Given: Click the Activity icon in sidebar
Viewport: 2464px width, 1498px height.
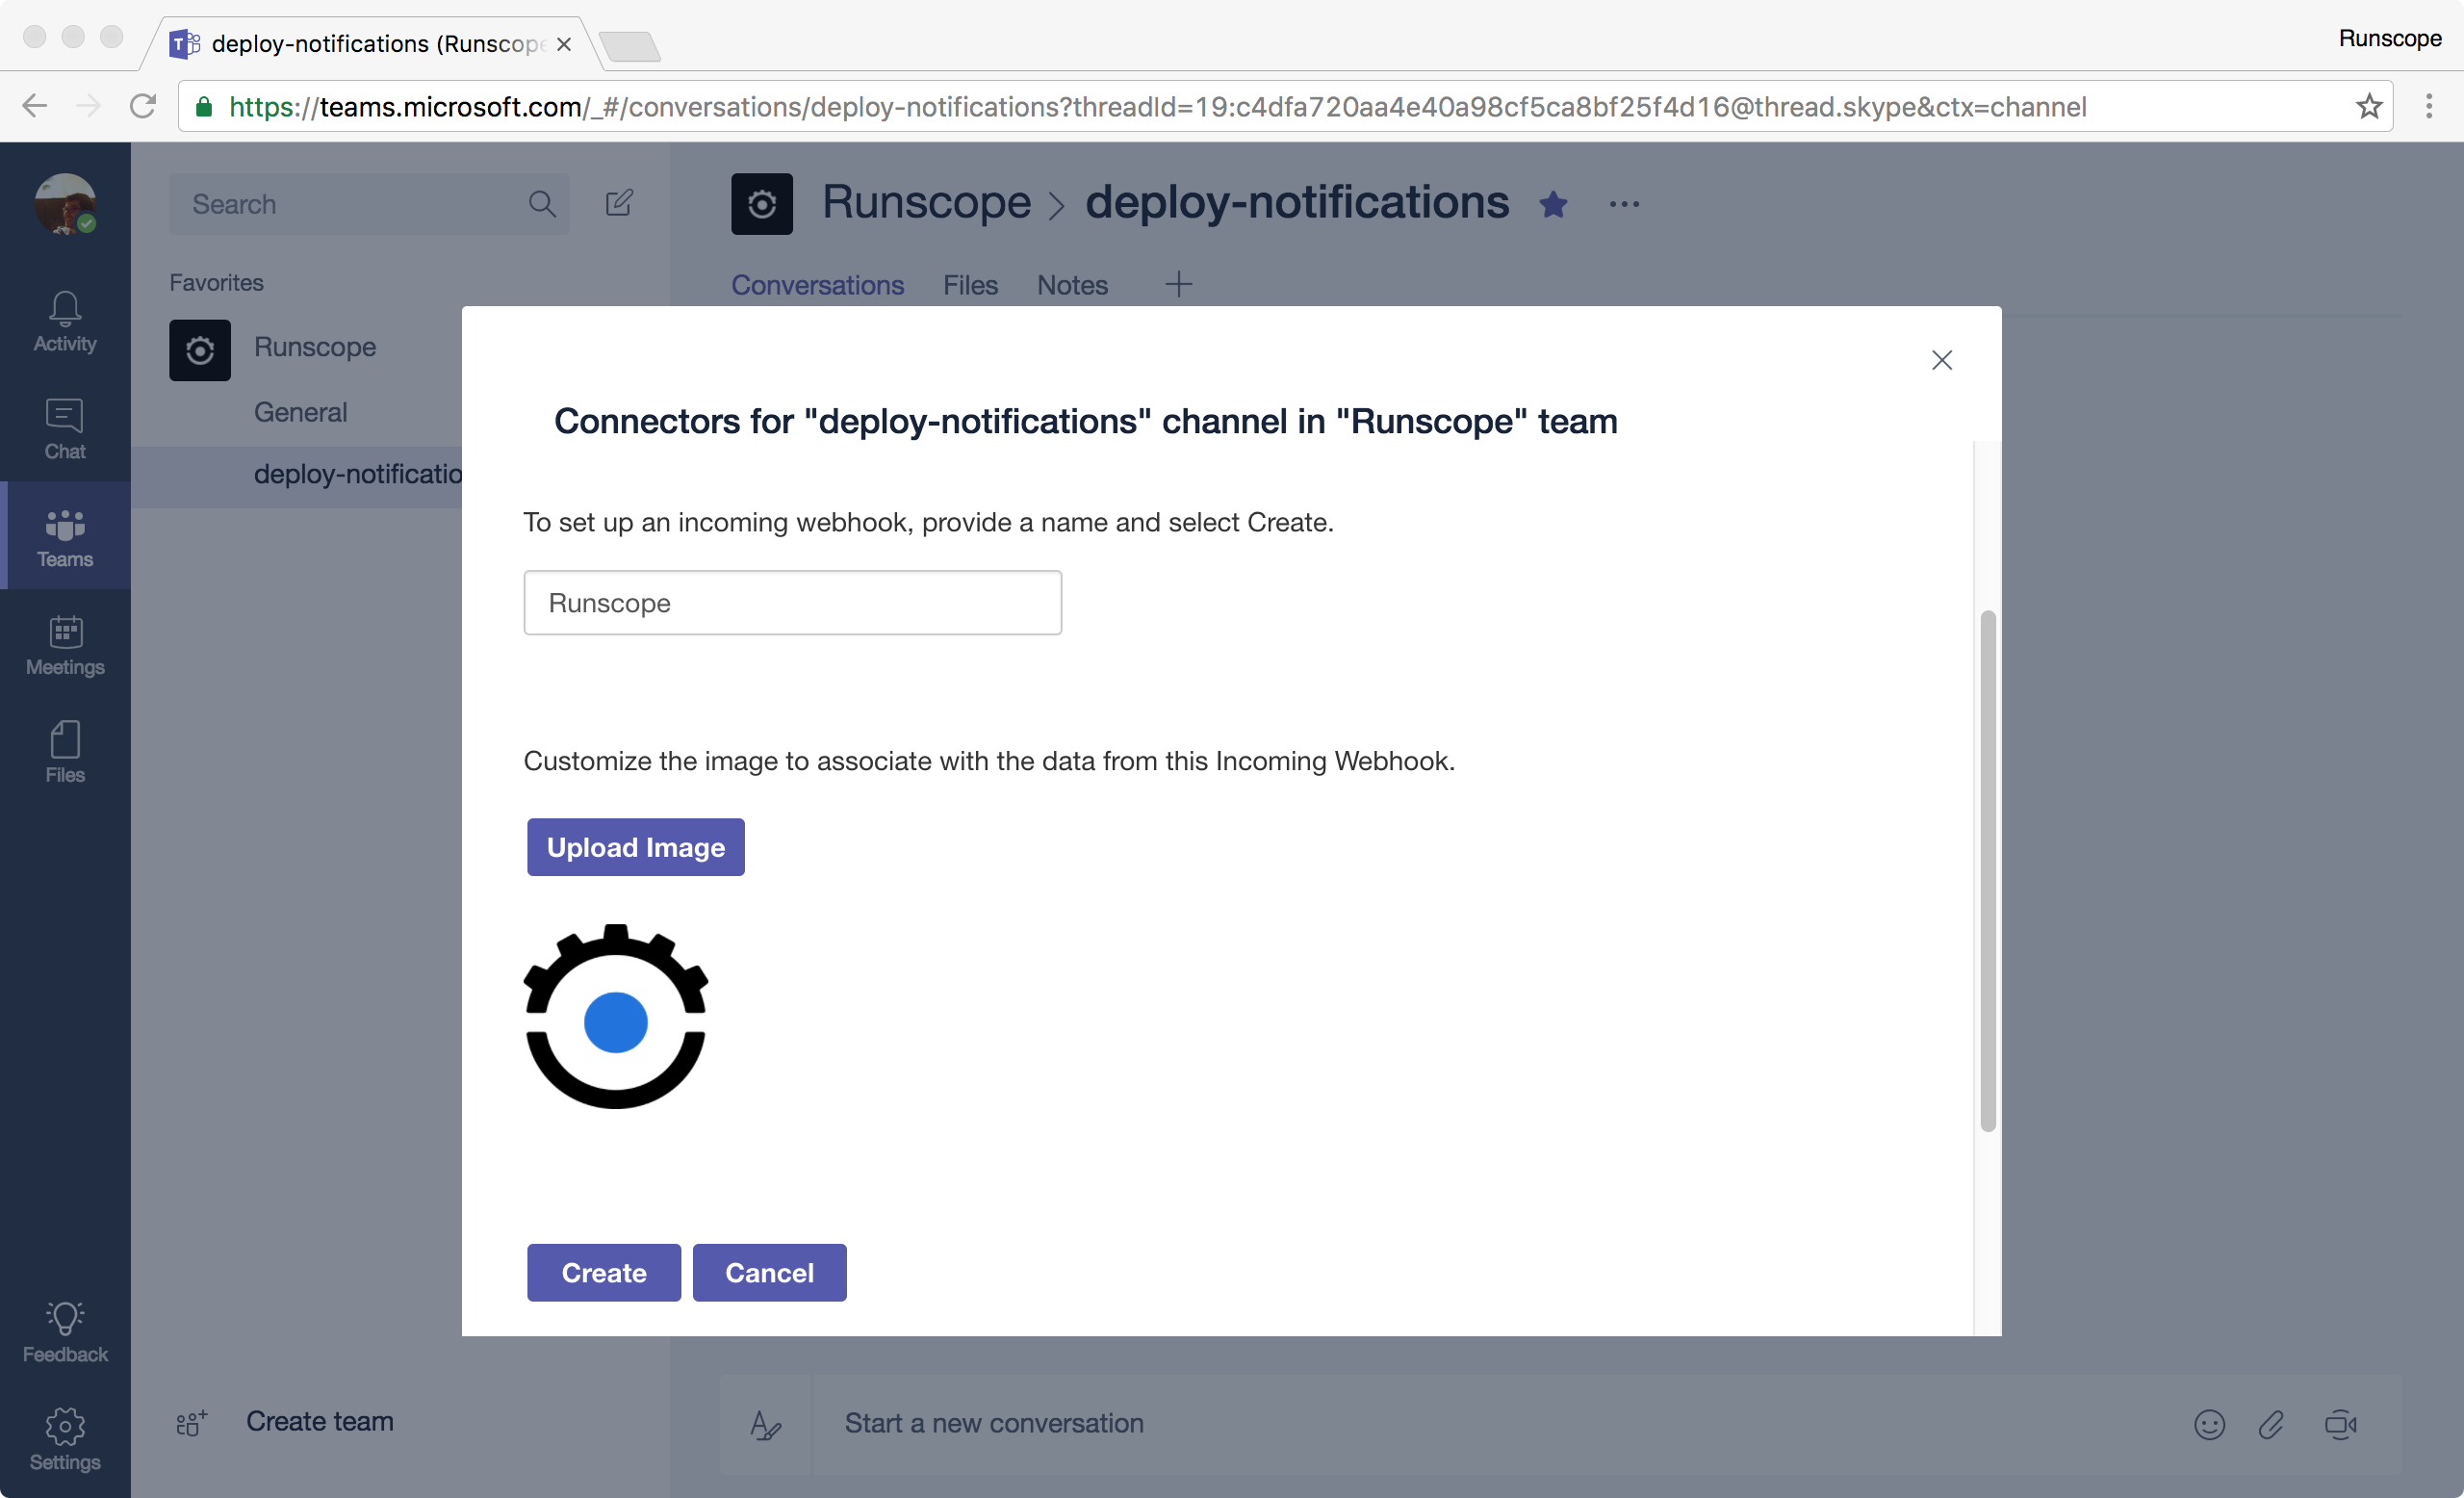Looking at the screenshot, I should click(x=65, y=317).
